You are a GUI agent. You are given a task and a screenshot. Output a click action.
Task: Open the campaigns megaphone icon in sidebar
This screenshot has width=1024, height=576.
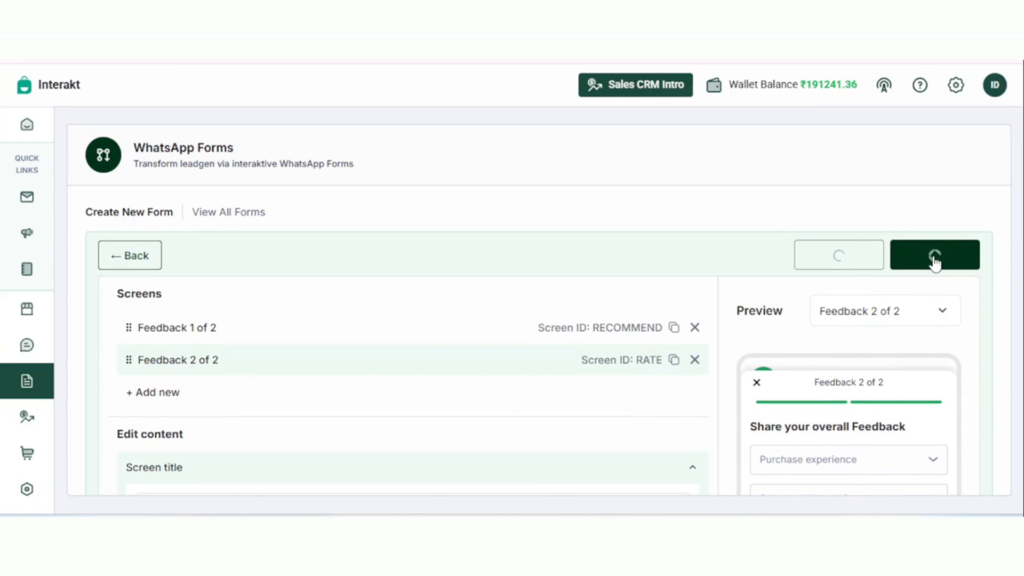(x=27, y=233)
